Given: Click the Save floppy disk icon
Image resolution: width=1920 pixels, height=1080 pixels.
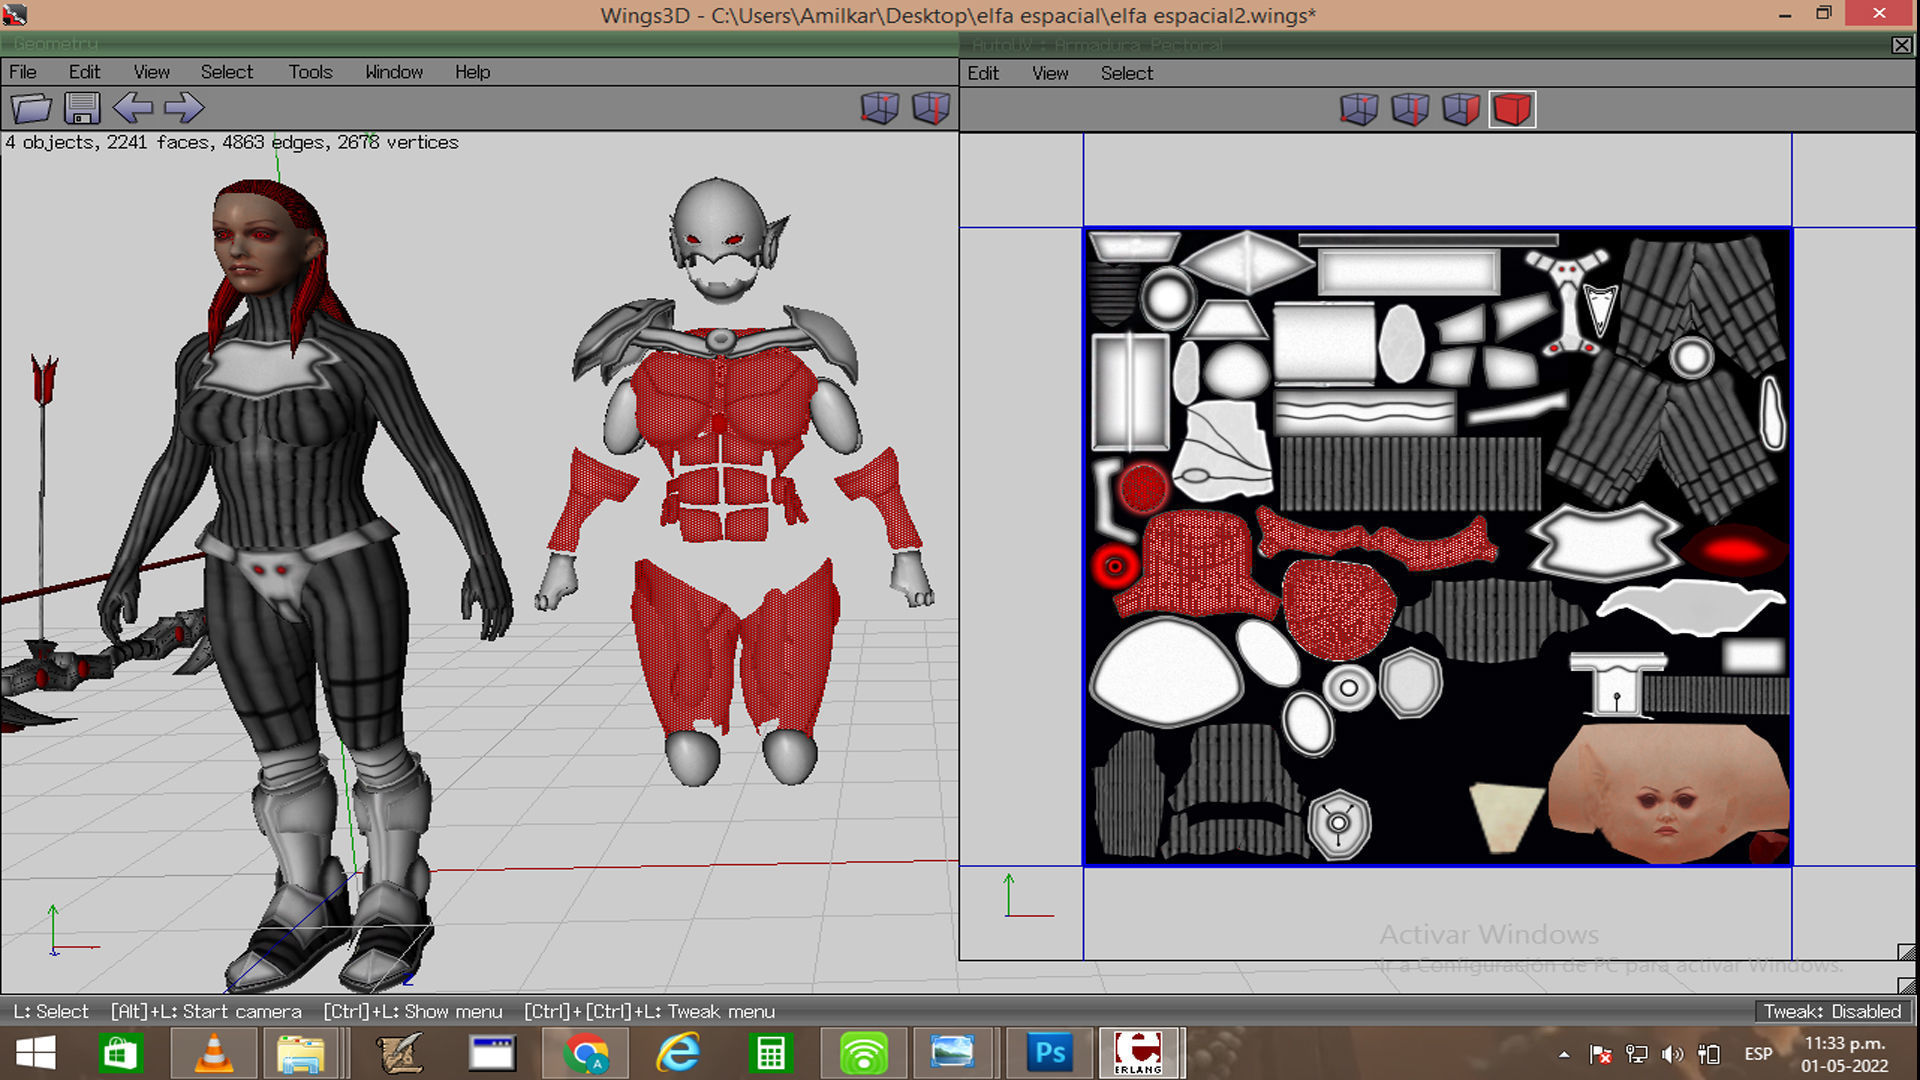Looking at the screenshot, I should (x=82, y=108).
